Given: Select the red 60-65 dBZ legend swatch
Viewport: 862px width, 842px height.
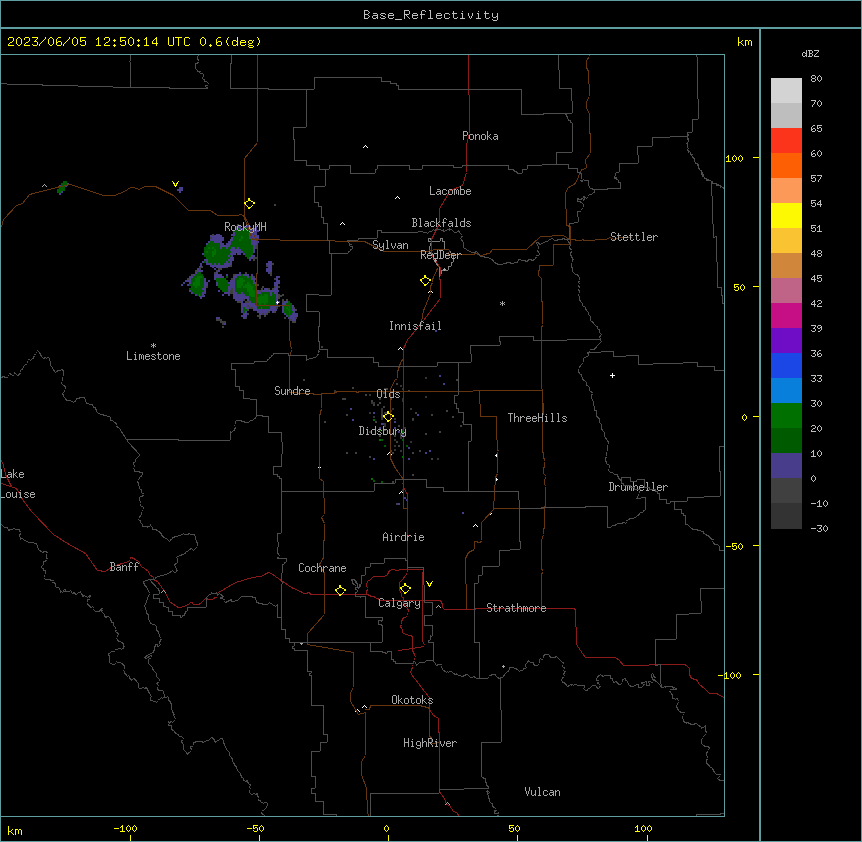Looking at the screenshot, I should click(x=786, y=140).
